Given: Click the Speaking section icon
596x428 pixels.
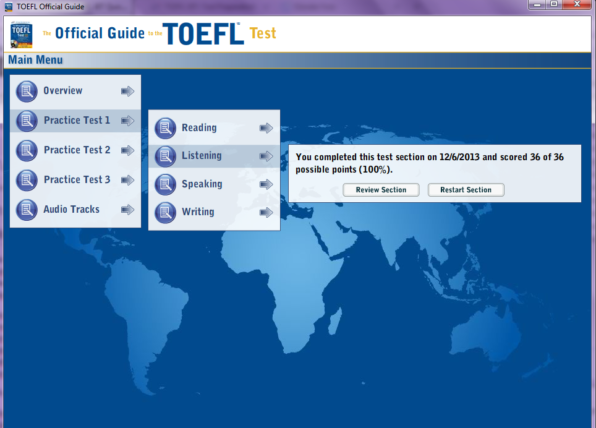Looking at the screenshot, I should (x=165, y=184).
